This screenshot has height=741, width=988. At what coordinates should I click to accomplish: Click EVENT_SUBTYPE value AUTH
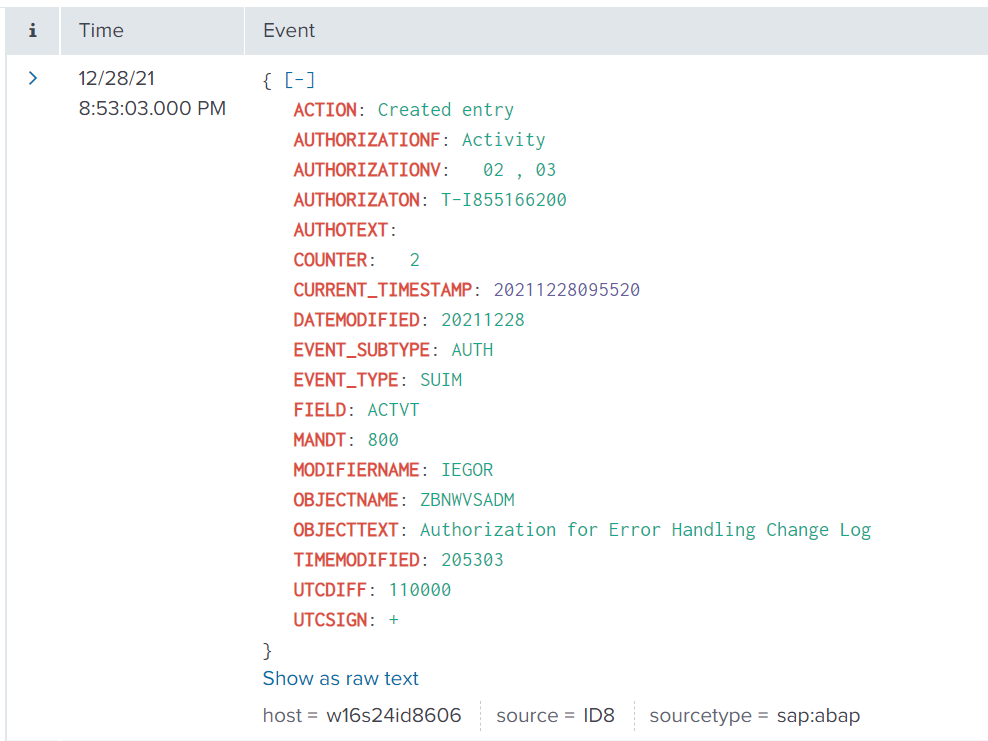coord(472,350)
